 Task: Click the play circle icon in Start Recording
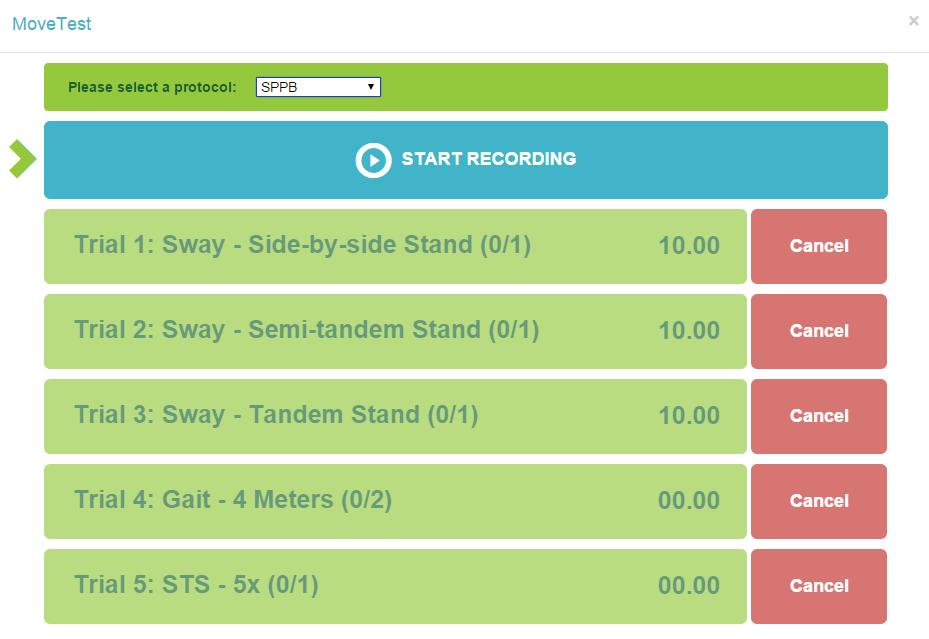373,160
